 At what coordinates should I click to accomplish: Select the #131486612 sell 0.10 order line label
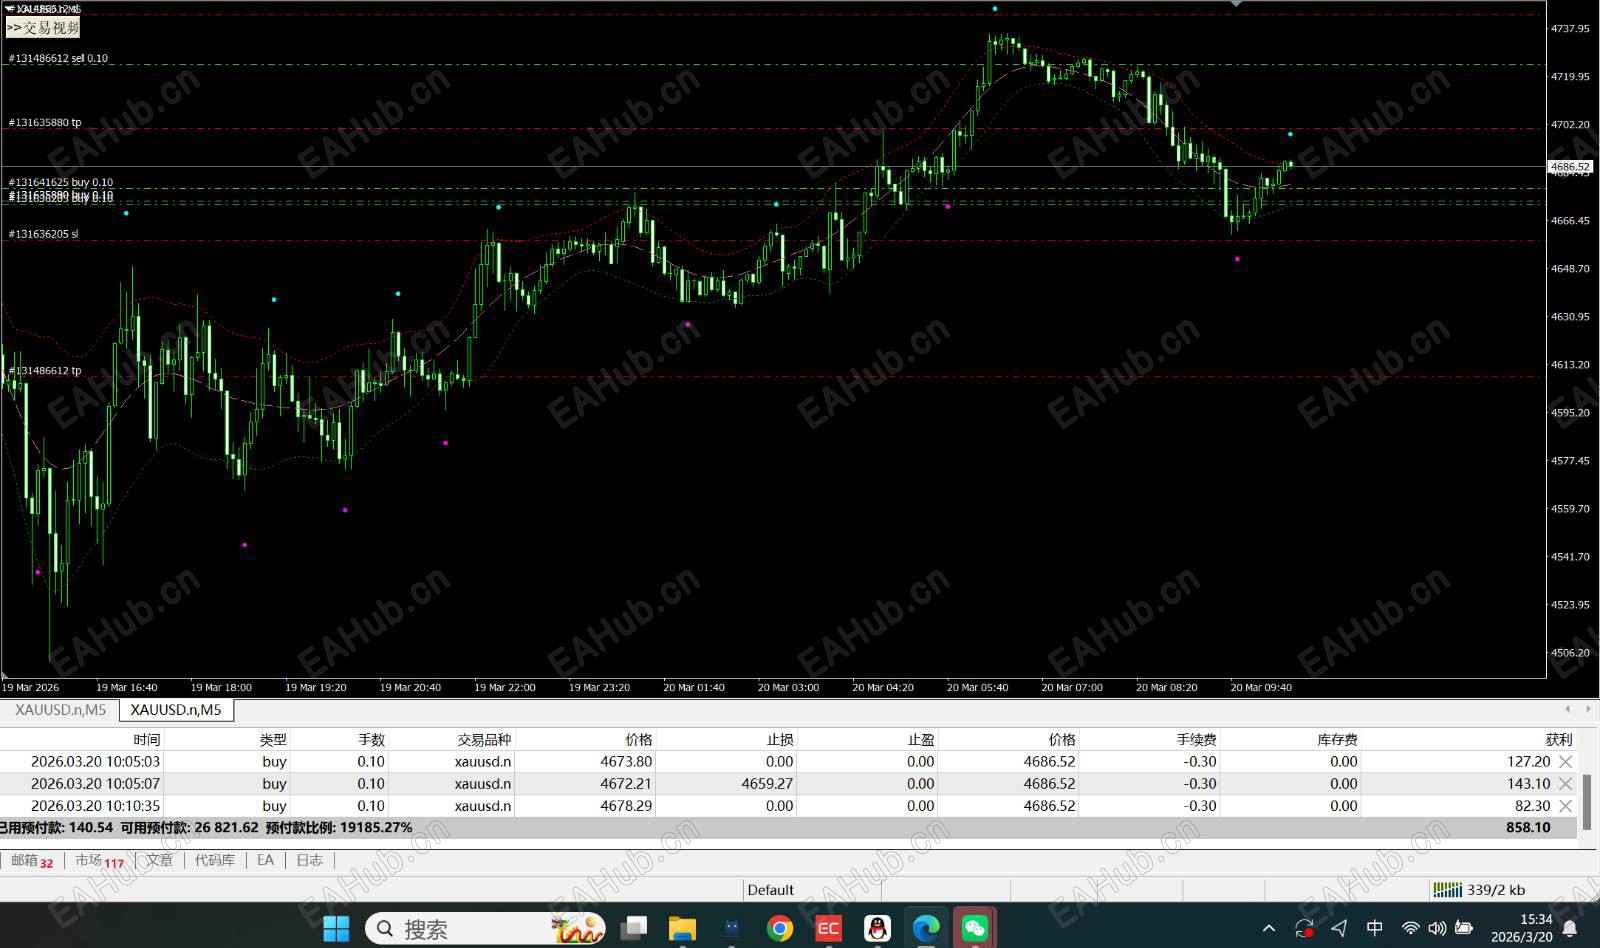click(x=58, y=59)
